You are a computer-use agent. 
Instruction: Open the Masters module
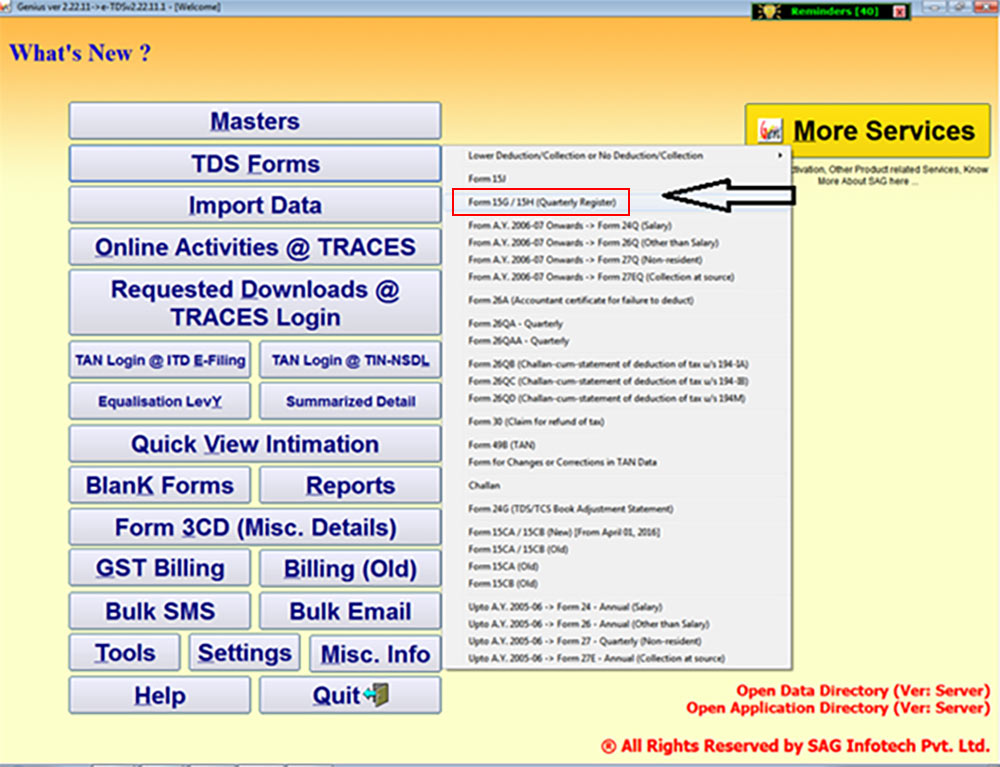point(254,120)
